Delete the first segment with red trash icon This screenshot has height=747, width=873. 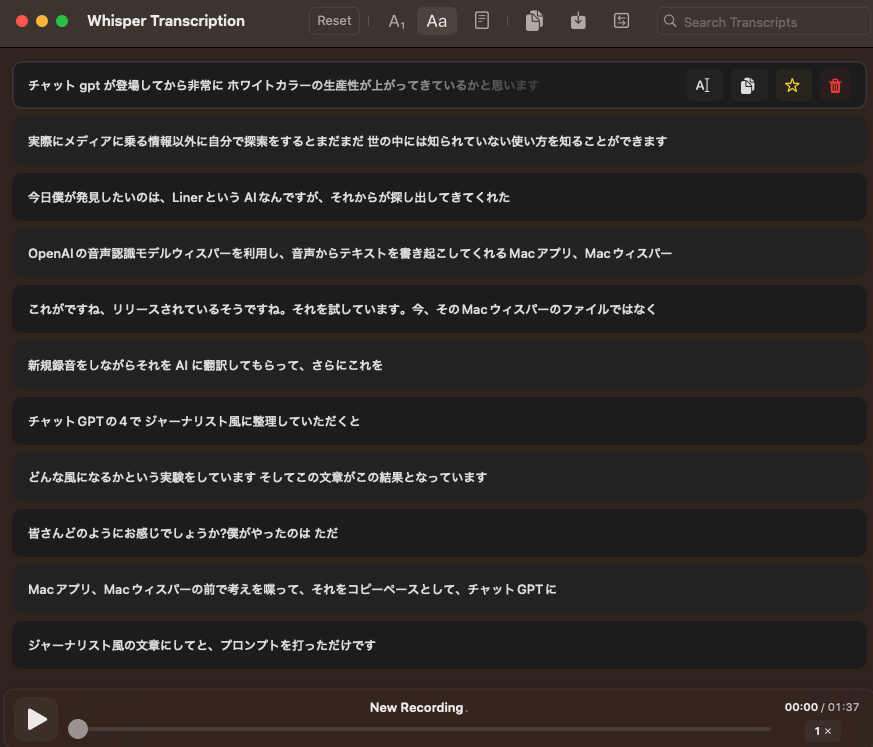pyautogui.click(x=836, y=86)
